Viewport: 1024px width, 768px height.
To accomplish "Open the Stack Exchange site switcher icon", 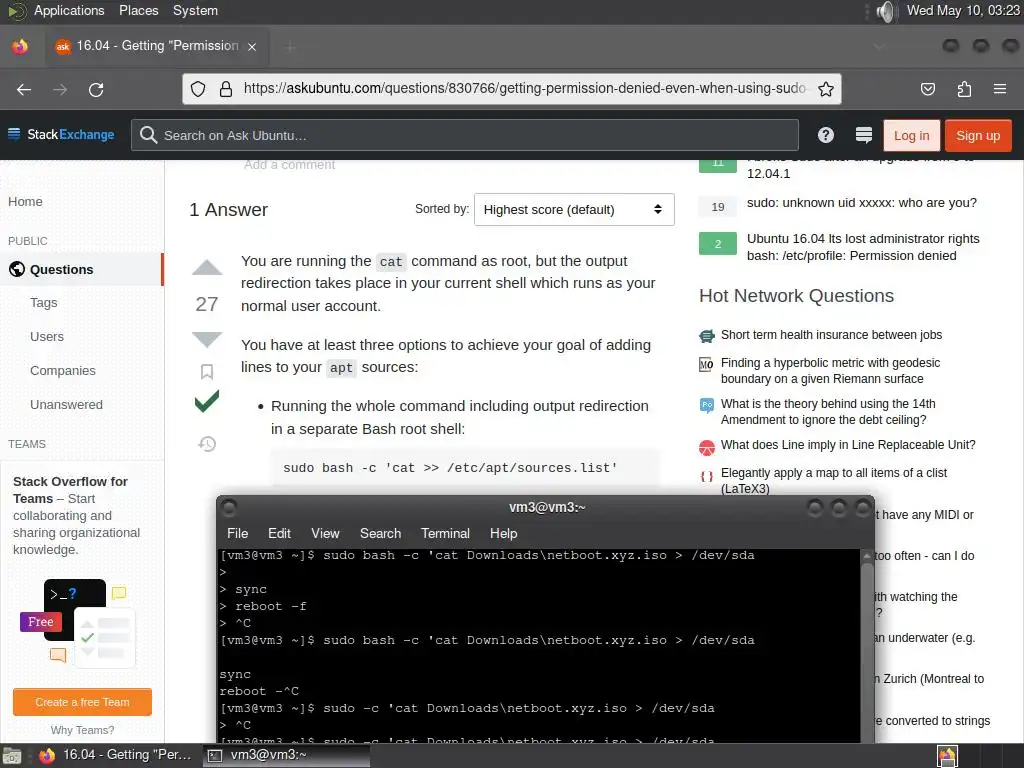I will [x=863, y=135].
